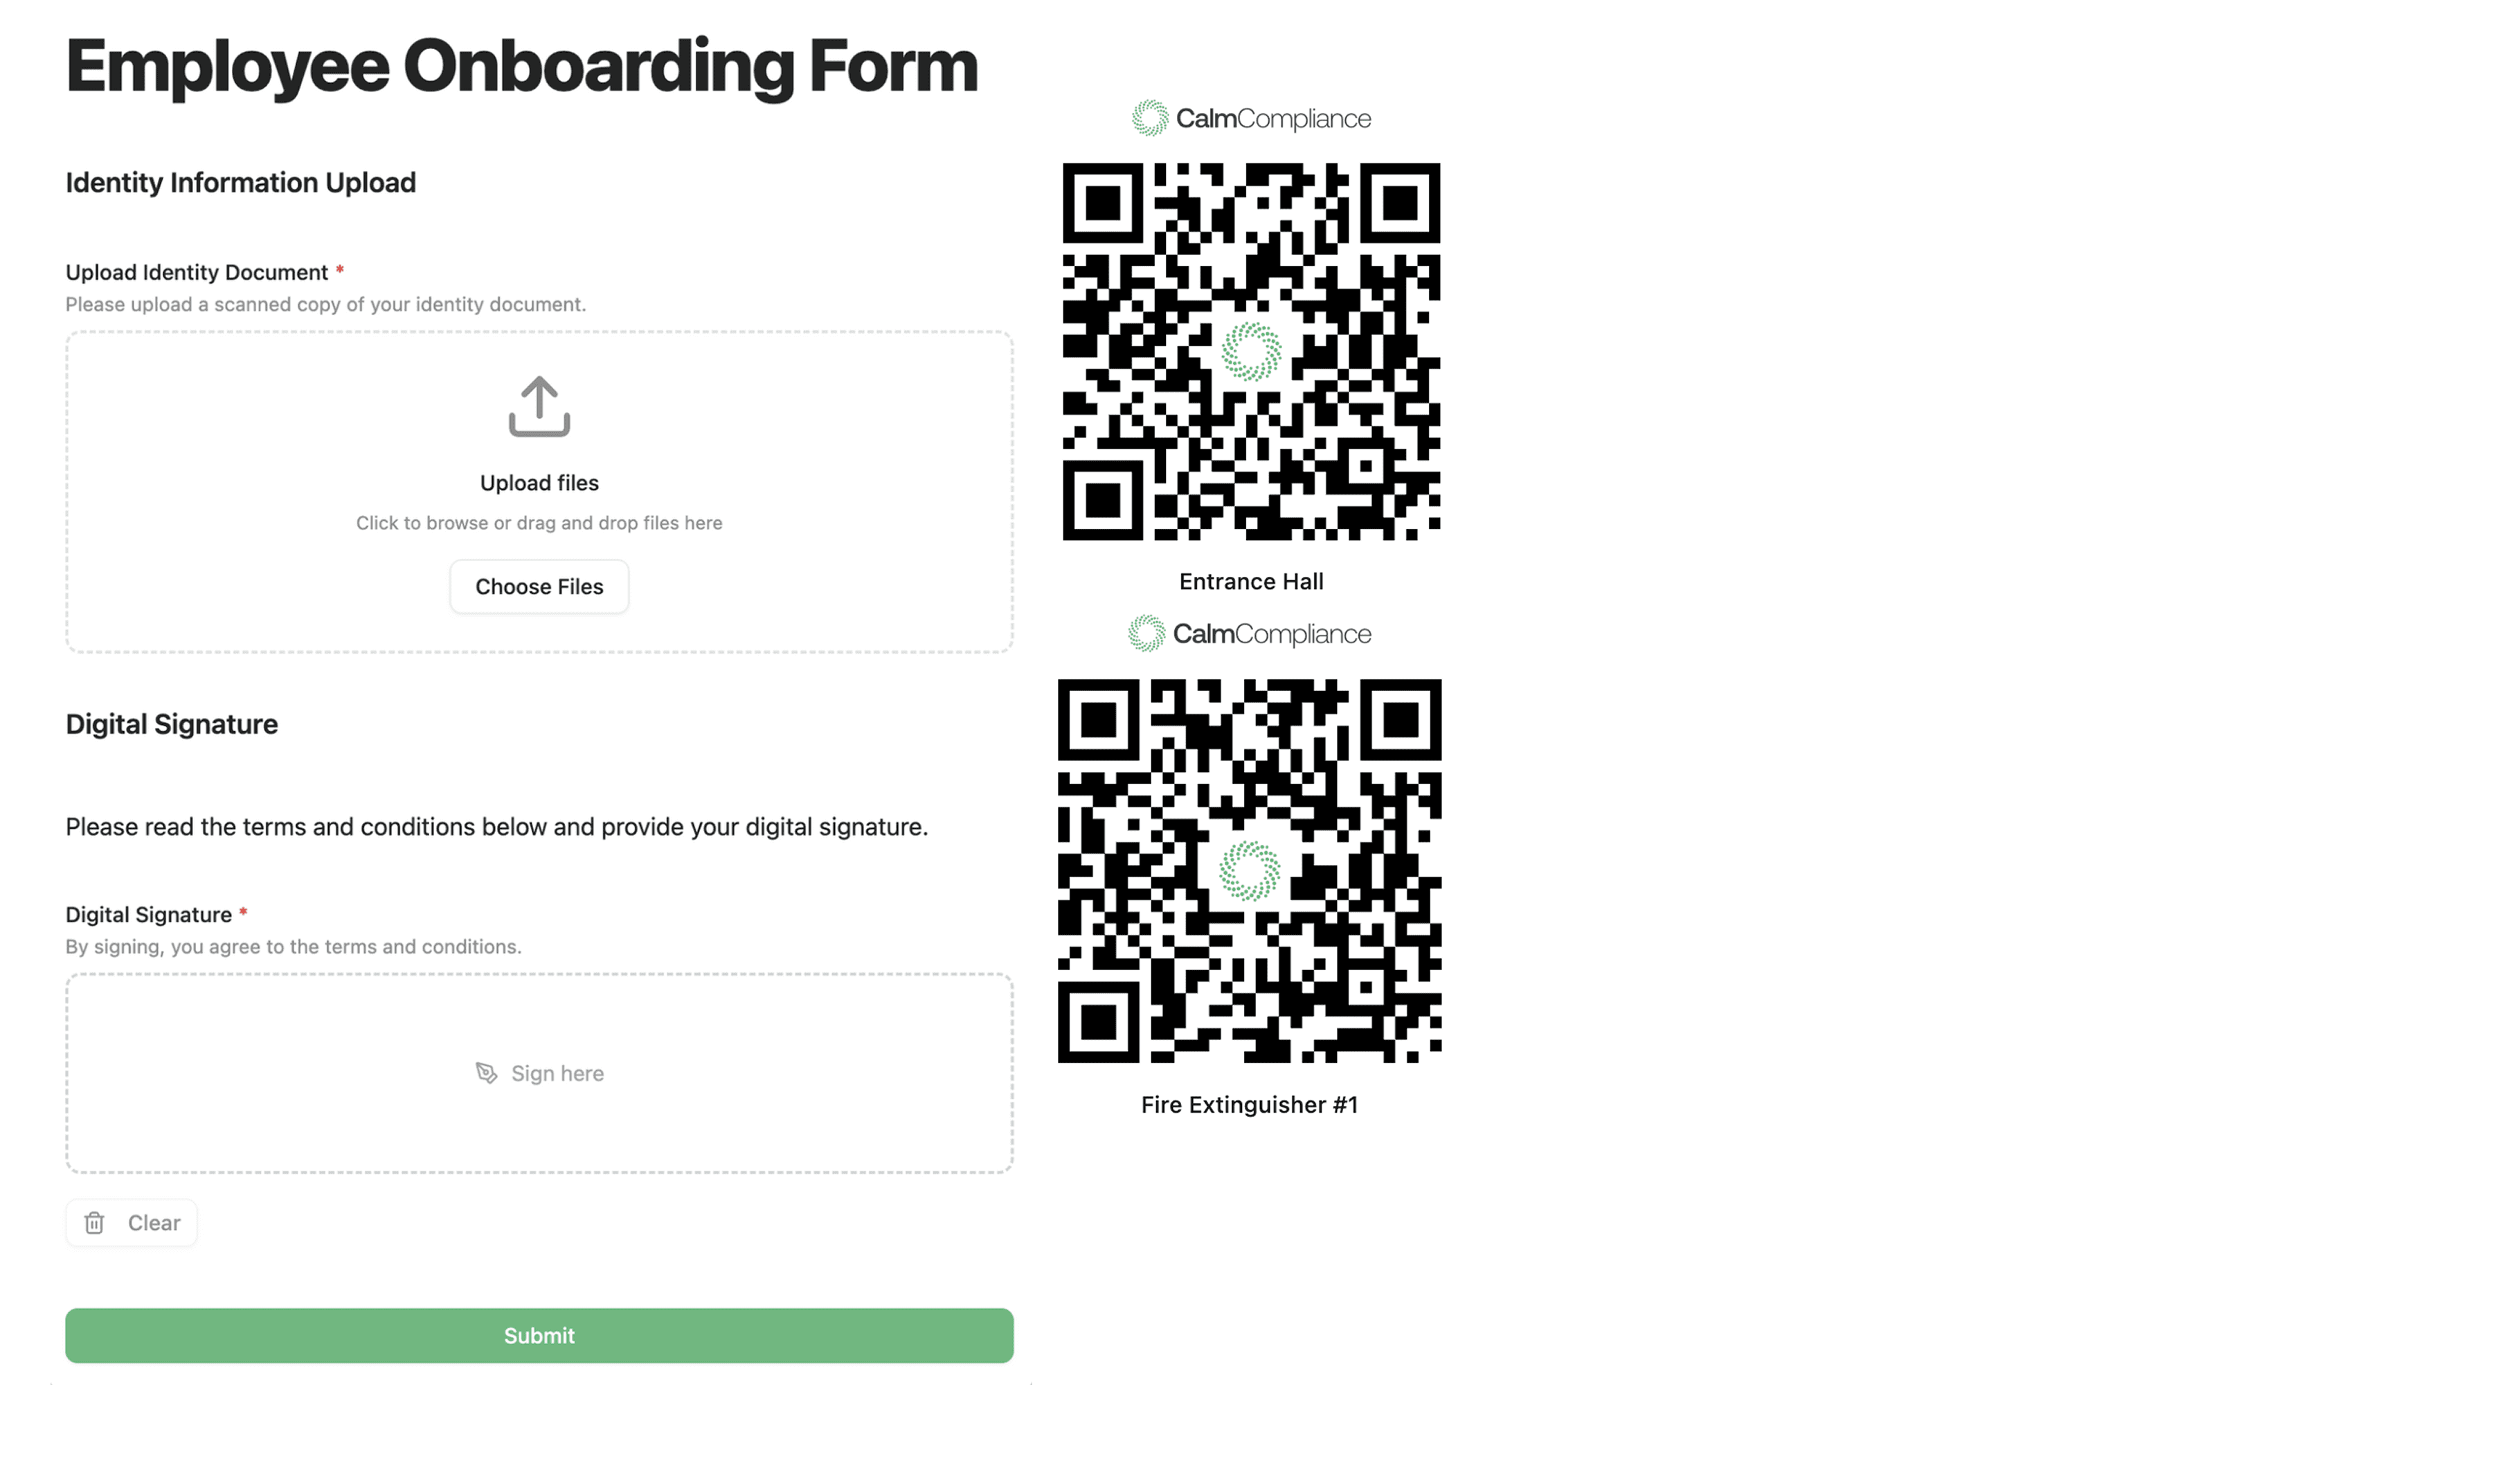The width and height of the screenshot is (2520, 1468).
Task: Clear the digital signature
Action: (132, 1223)
